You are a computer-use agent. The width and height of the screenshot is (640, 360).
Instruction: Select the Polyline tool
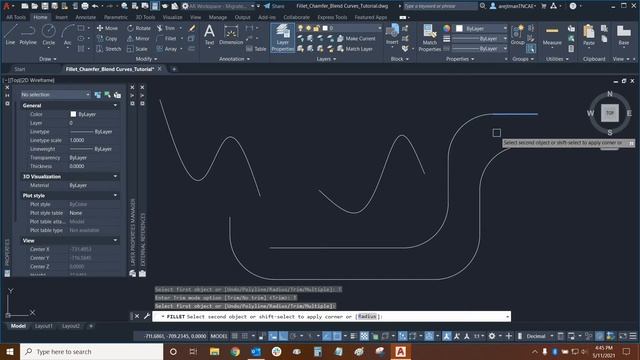tap(28, 34)
